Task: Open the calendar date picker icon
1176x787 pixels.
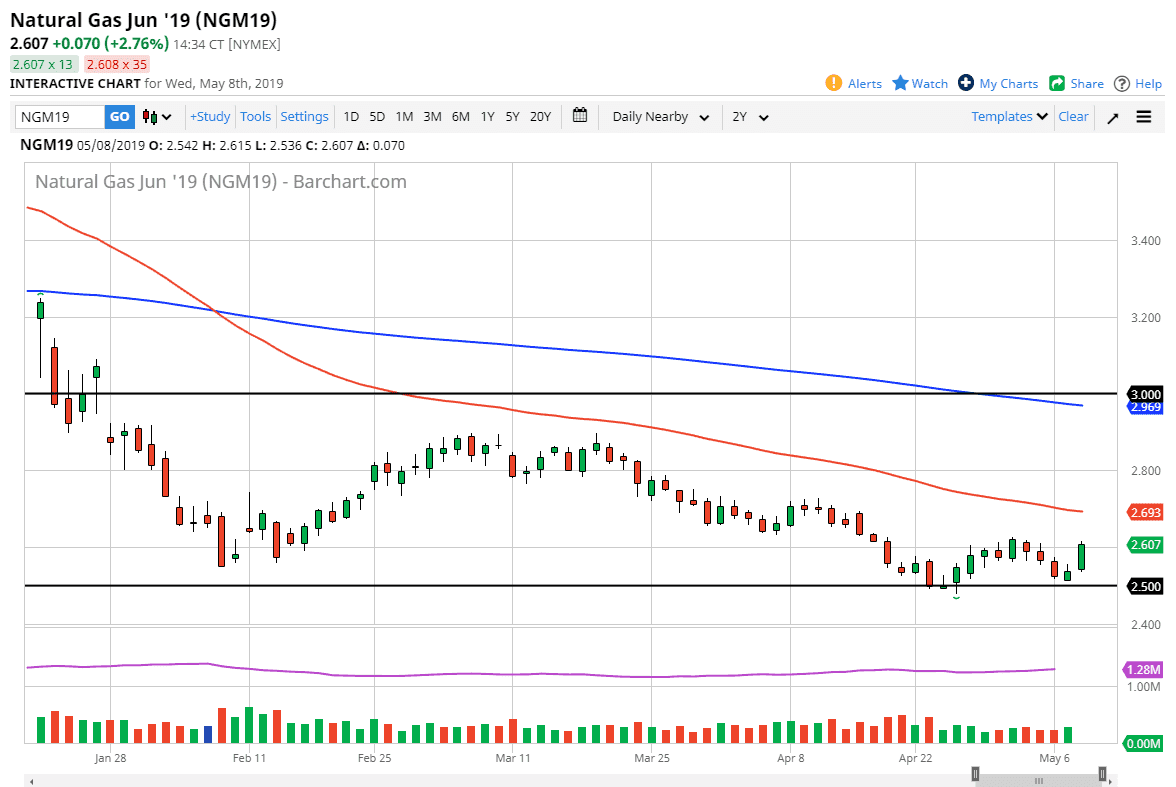Action: tap(580, 116)
